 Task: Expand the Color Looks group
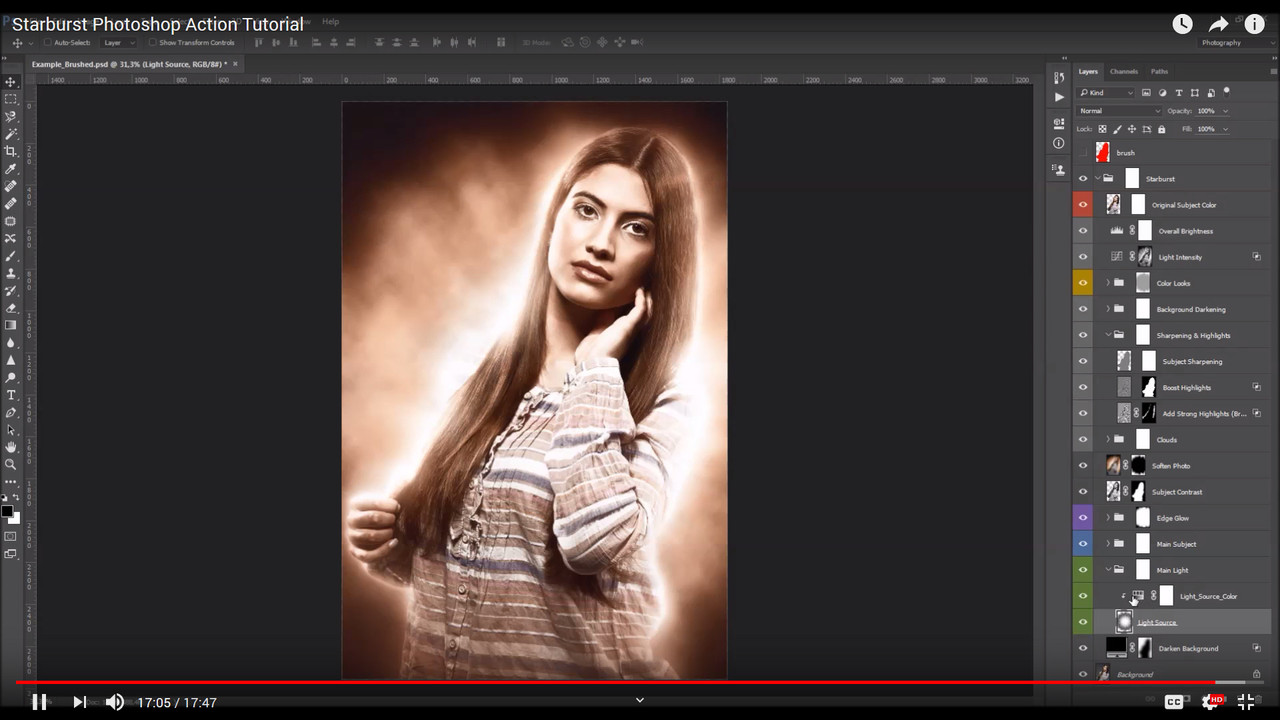click(1108, 283)
